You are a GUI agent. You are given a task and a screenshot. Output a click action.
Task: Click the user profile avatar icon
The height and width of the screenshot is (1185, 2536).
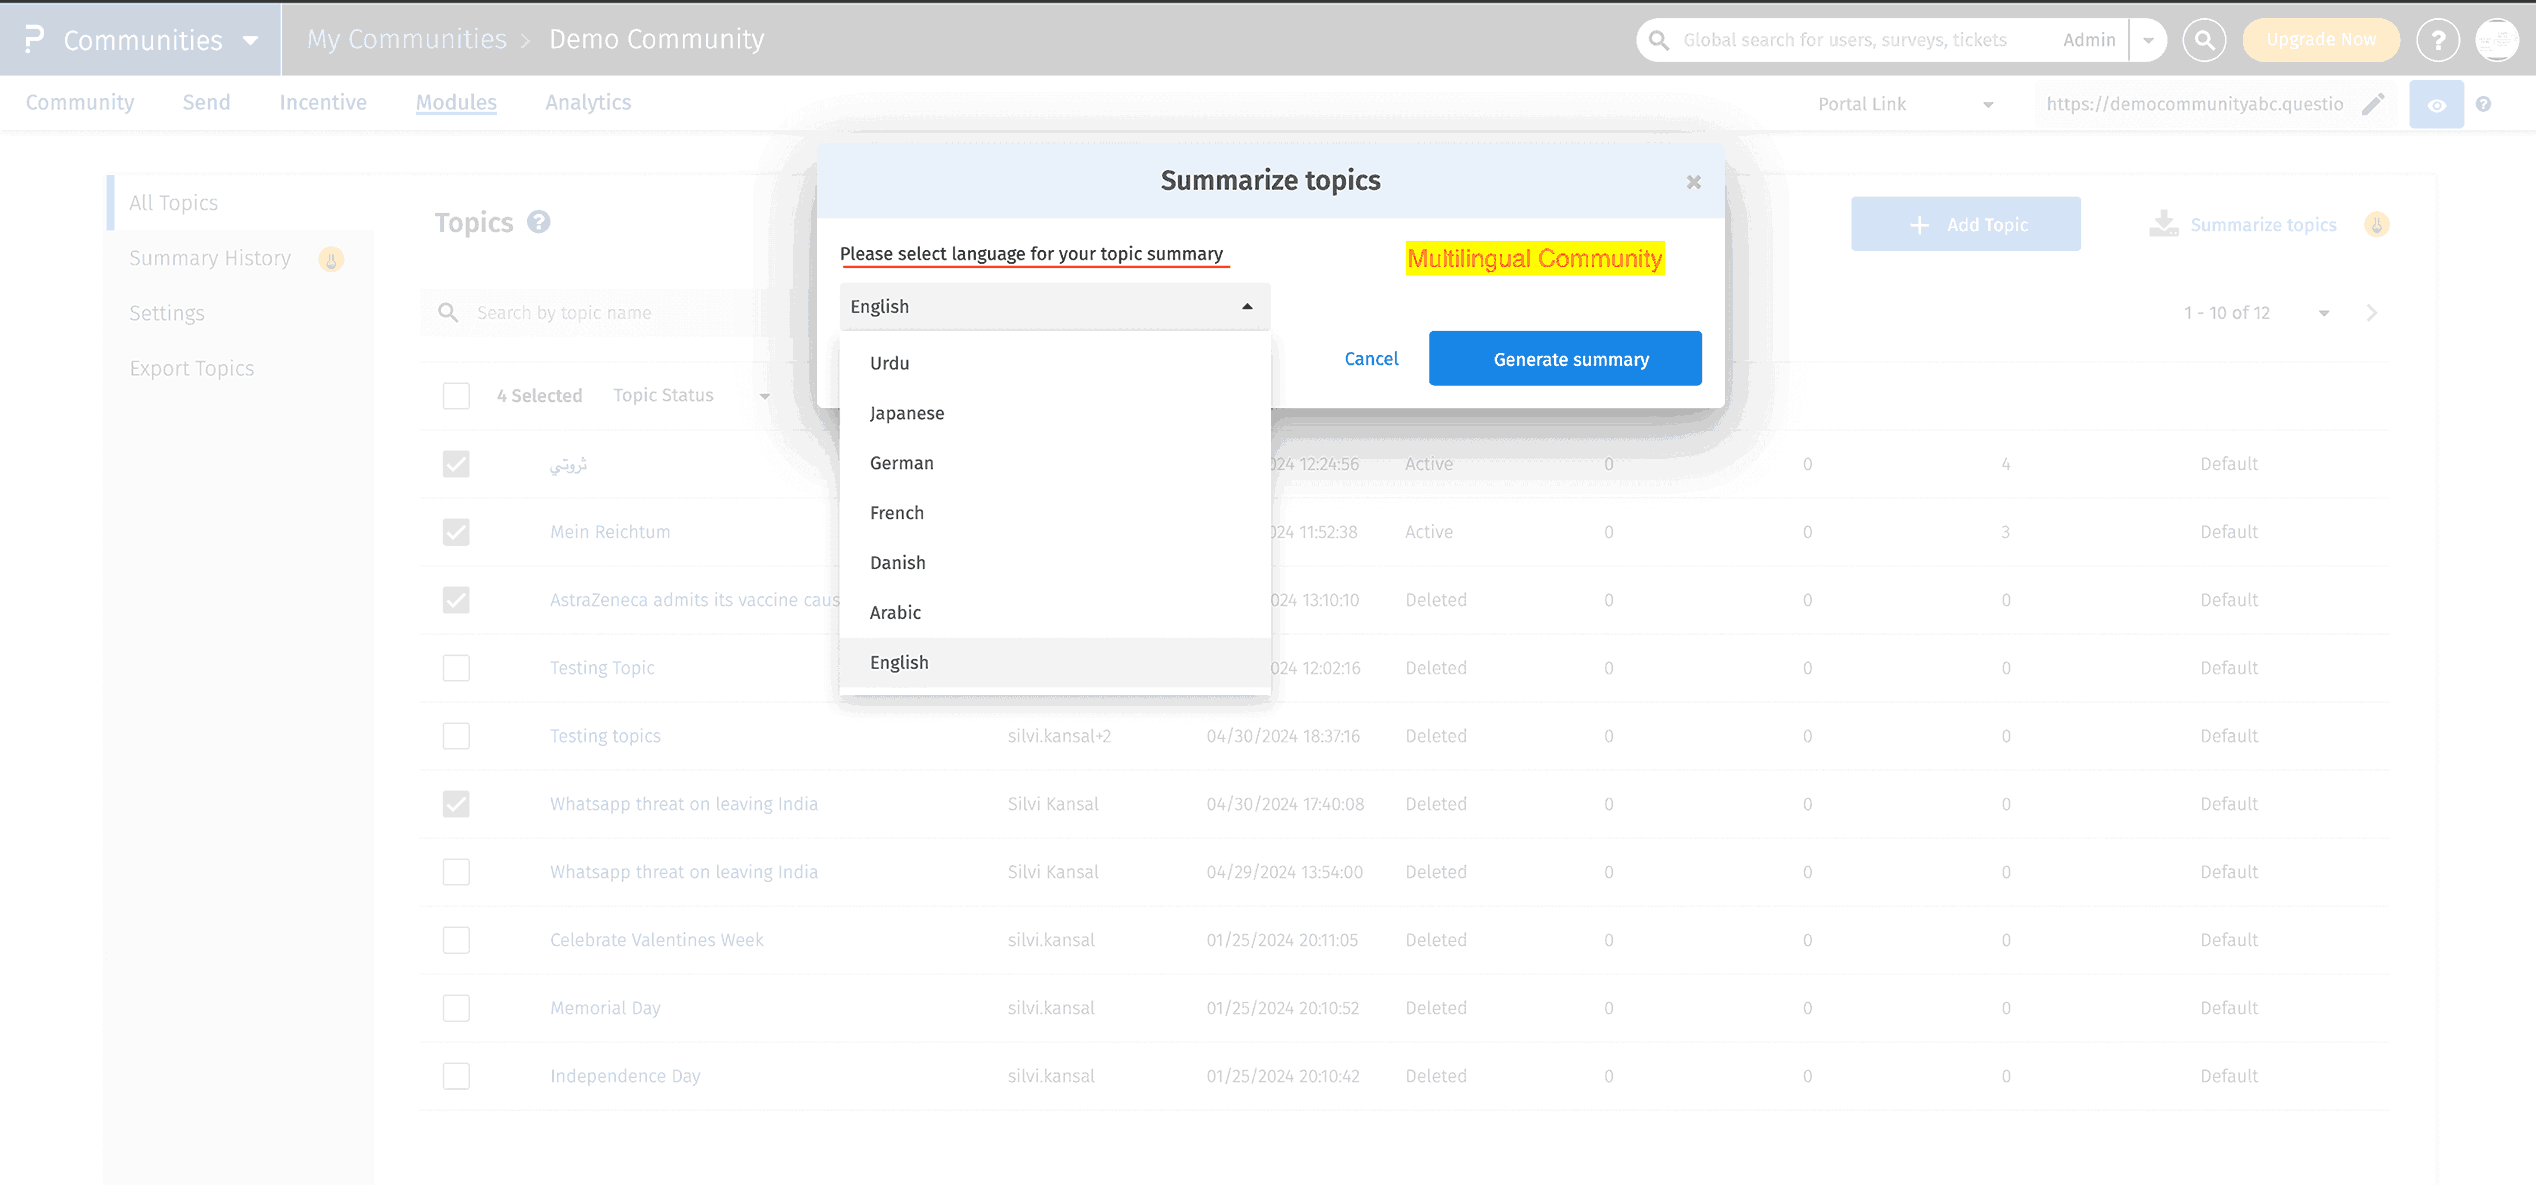[x=2497, y=40]
